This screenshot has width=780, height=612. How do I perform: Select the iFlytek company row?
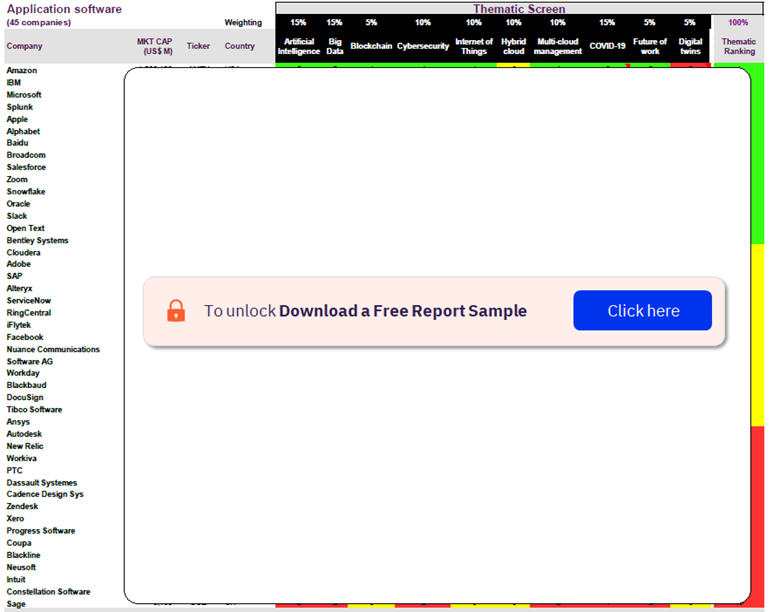(19, 325)
